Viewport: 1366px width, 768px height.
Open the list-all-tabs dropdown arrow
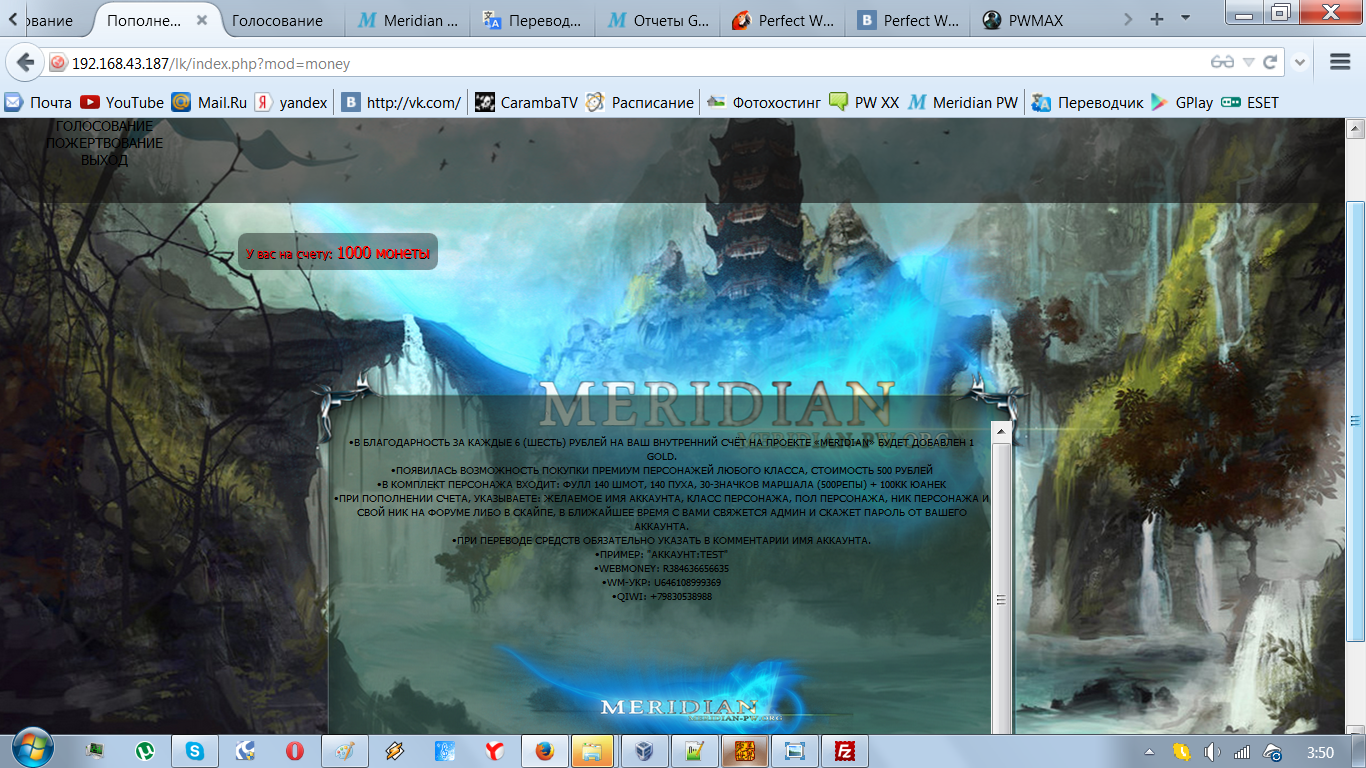click(x=1186, y=19)
